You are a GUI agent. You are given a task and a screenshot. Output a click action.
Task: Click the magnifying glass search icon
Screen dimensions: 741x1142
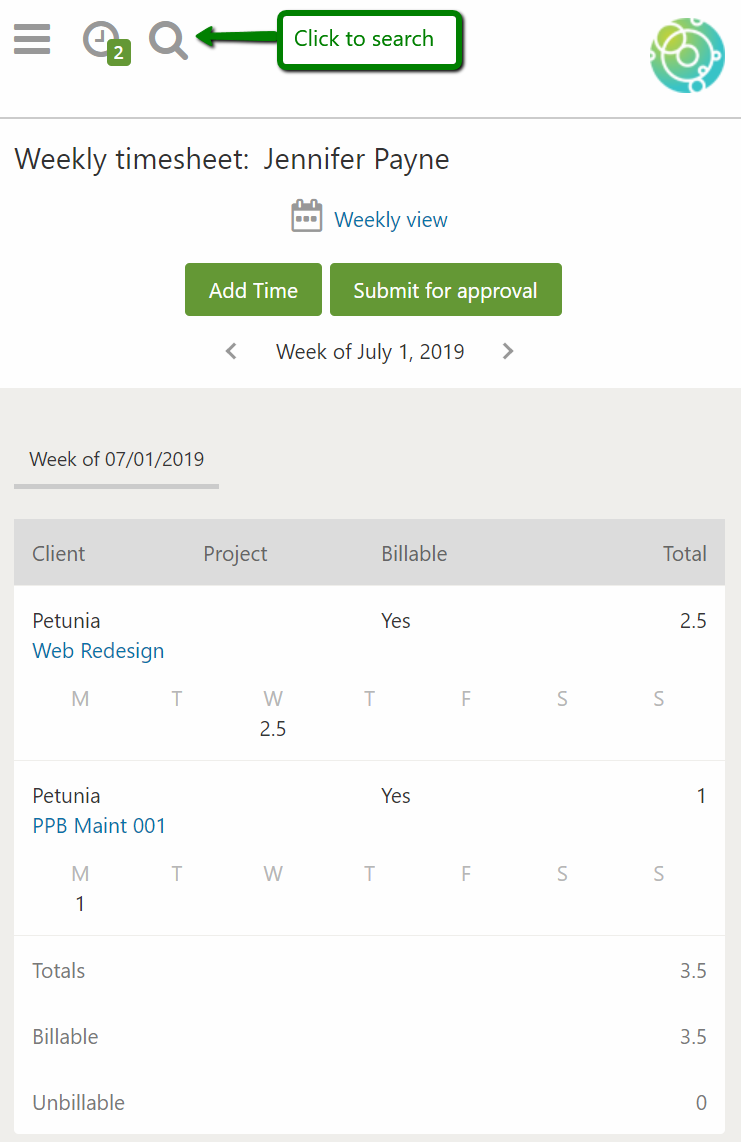pyautogui.click(x=168, y=41)
